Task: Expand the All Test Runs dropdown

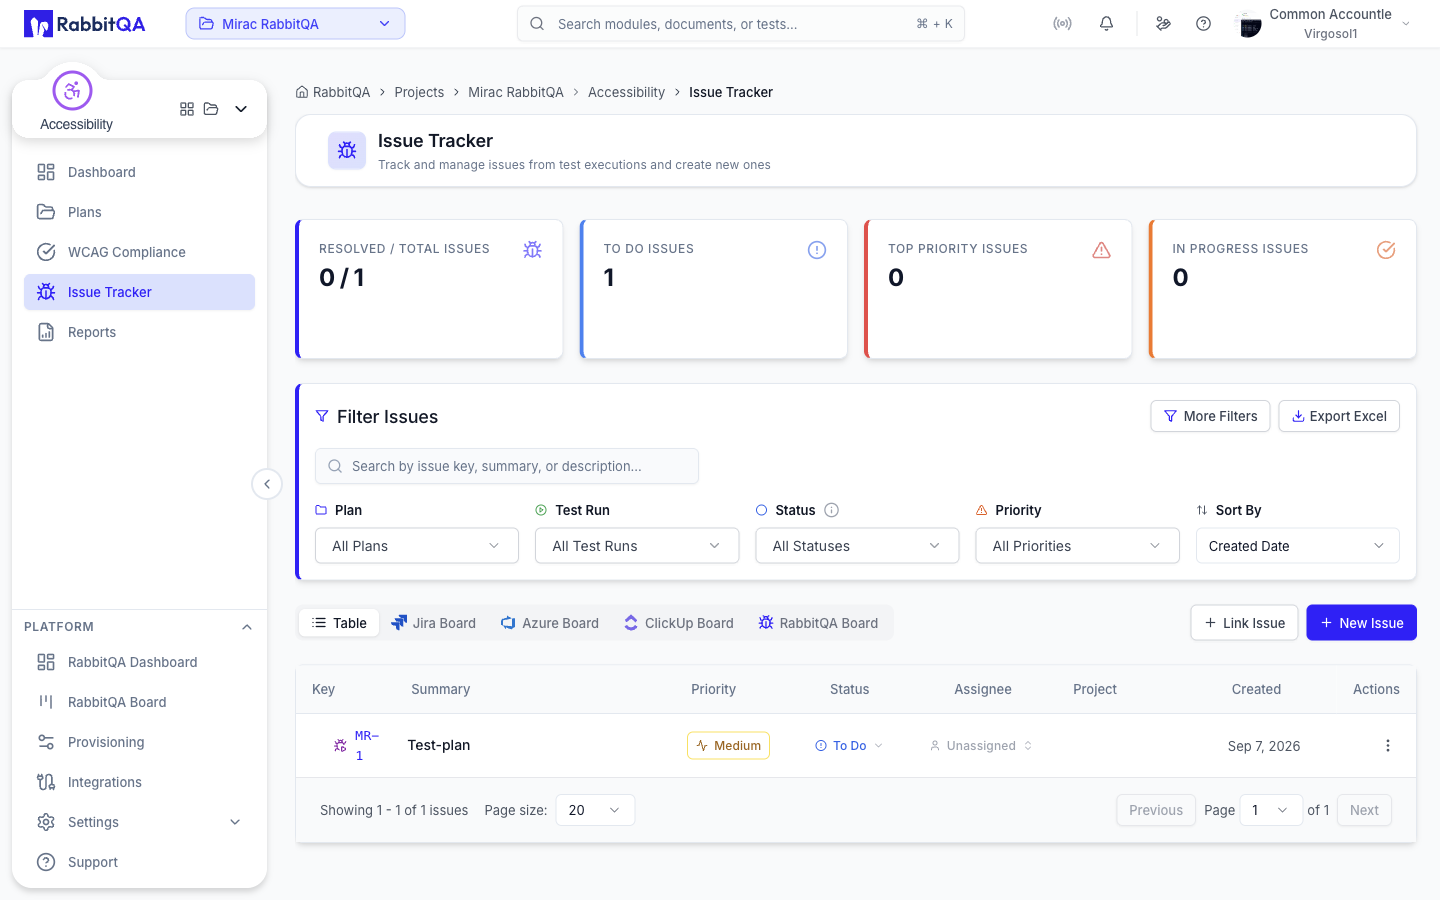Action: tap(637, 546)
